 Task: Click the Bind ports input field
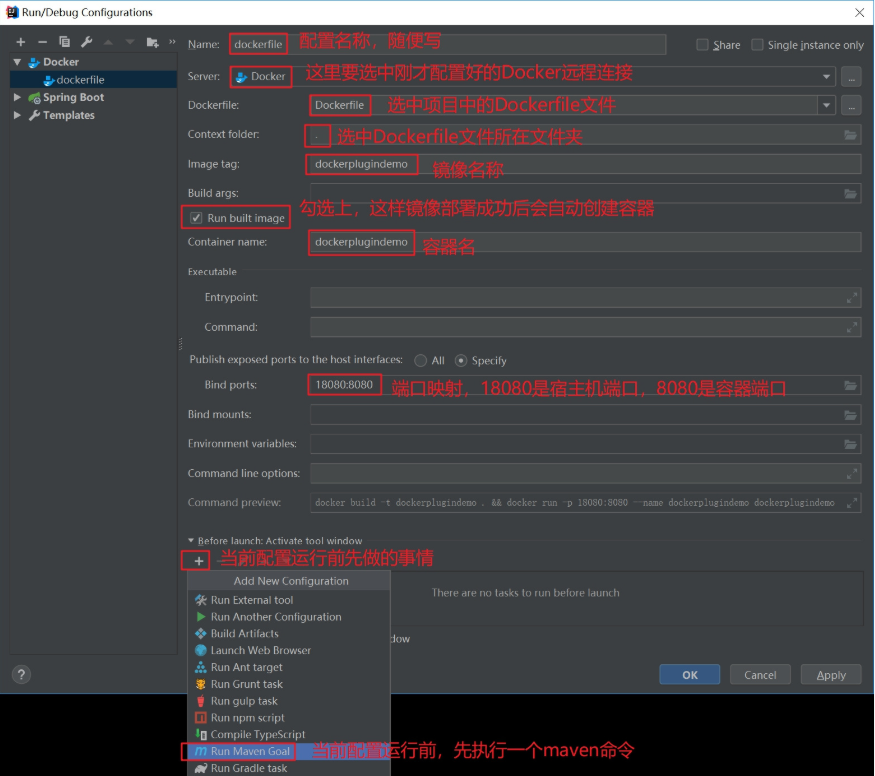click(344, 384)
